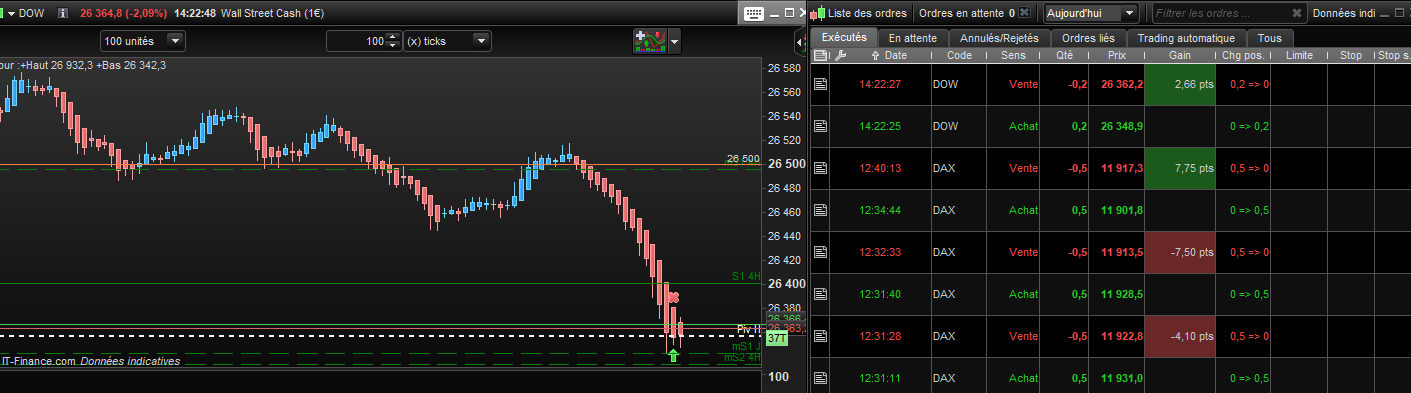Expand arrow next to chart trading icon
This screenshot has height=393, width=1411.
tap(675, 42)
